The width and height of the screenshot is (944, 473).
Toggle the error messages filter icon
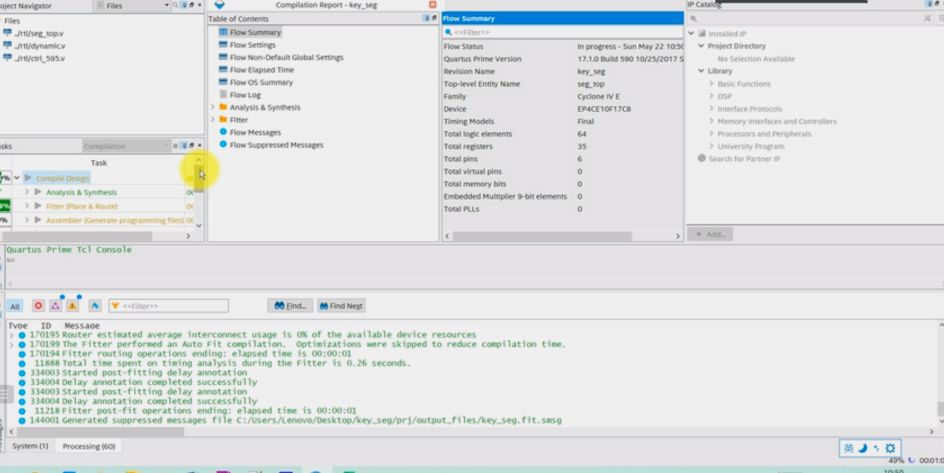(38, 306)
